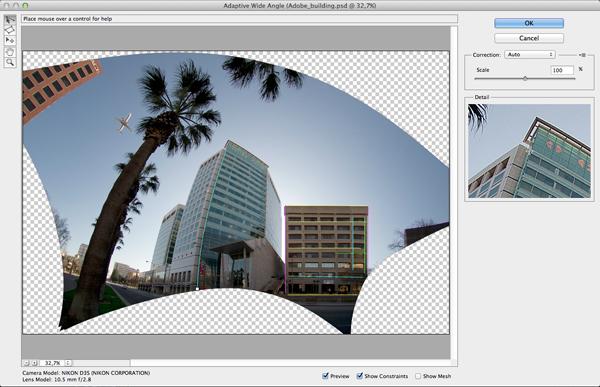This screenshot has height=387, width=600.
Task: Select the Move tool
Action: (10, 40)
